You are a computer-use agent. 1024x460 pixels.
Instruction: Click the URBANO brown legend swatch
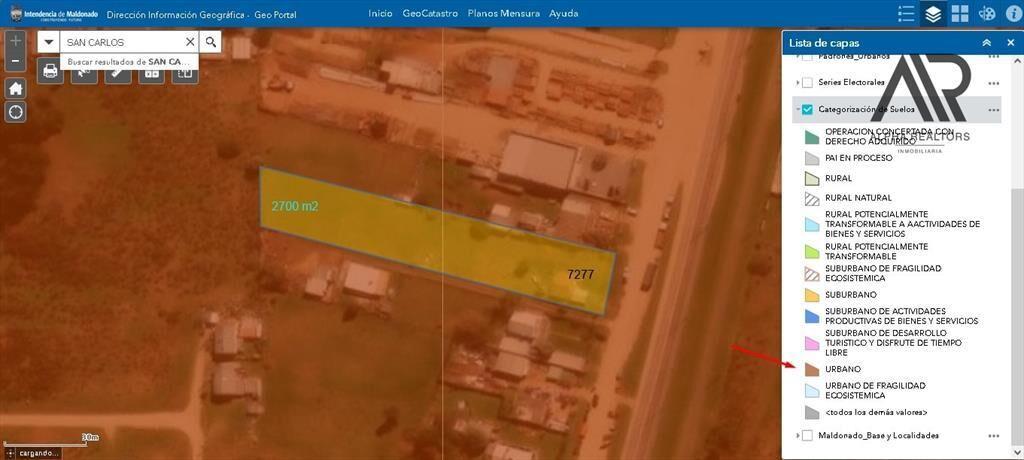point(812,369)
